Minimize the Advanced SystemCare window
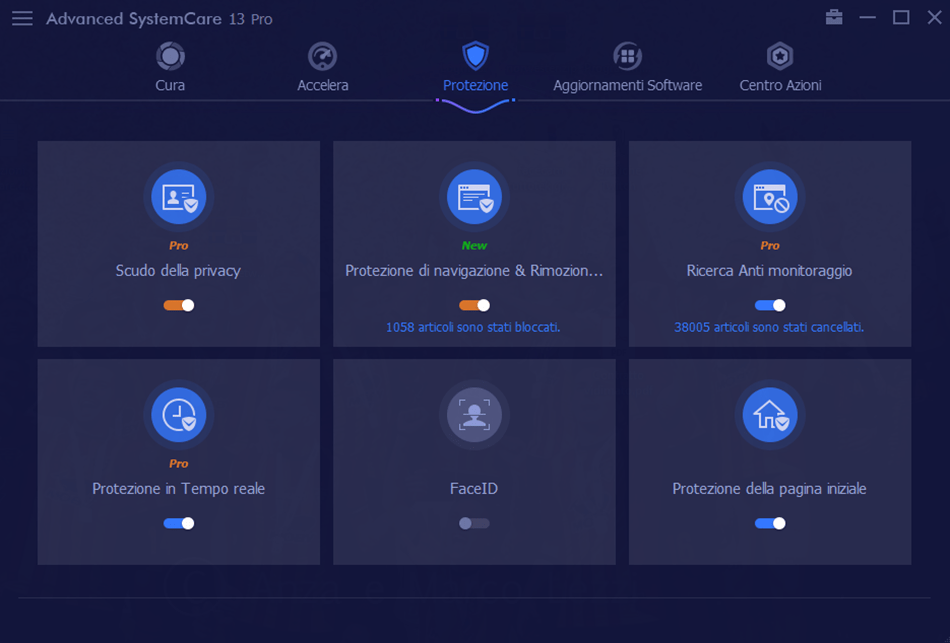This screenshot has height=643, width=950. coord(868,18)
